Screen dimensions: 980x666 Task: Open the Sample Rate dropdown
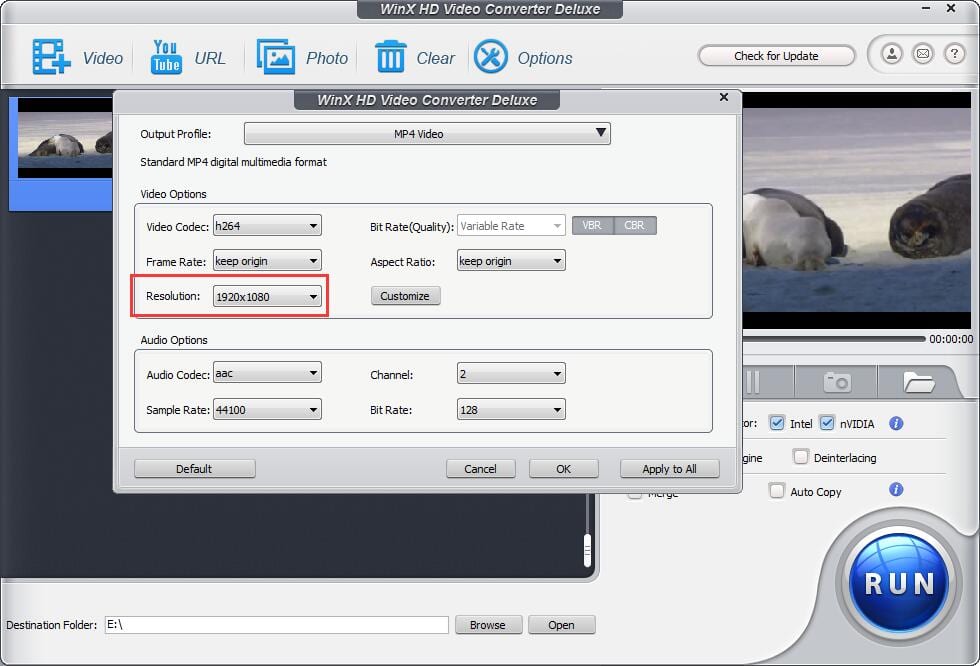pos(267,409)
